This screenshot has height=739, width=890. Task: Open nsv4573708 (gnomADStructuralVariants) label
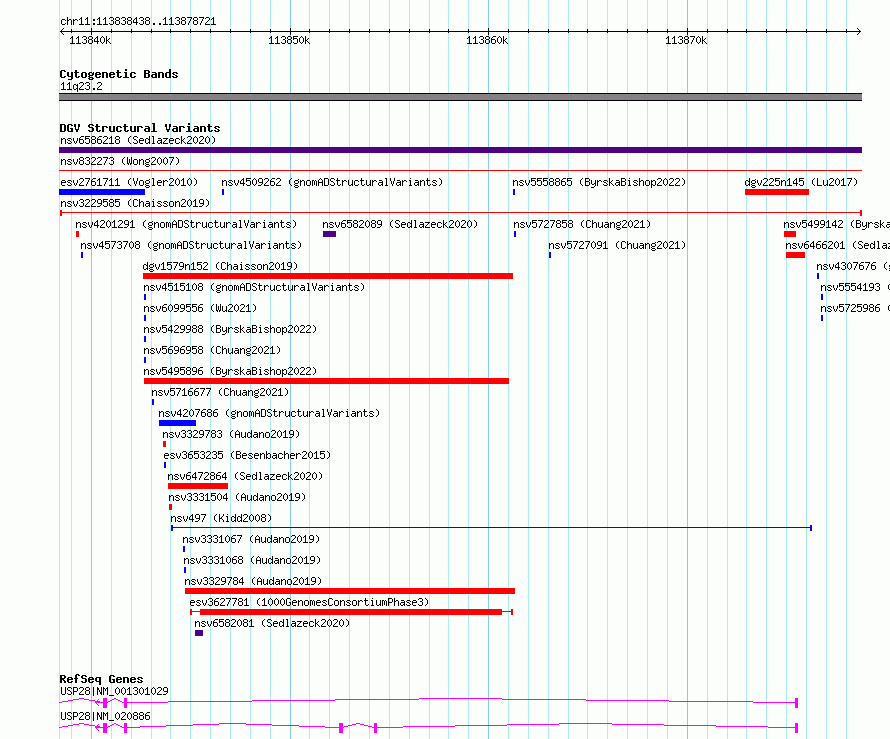coord(191,245)
